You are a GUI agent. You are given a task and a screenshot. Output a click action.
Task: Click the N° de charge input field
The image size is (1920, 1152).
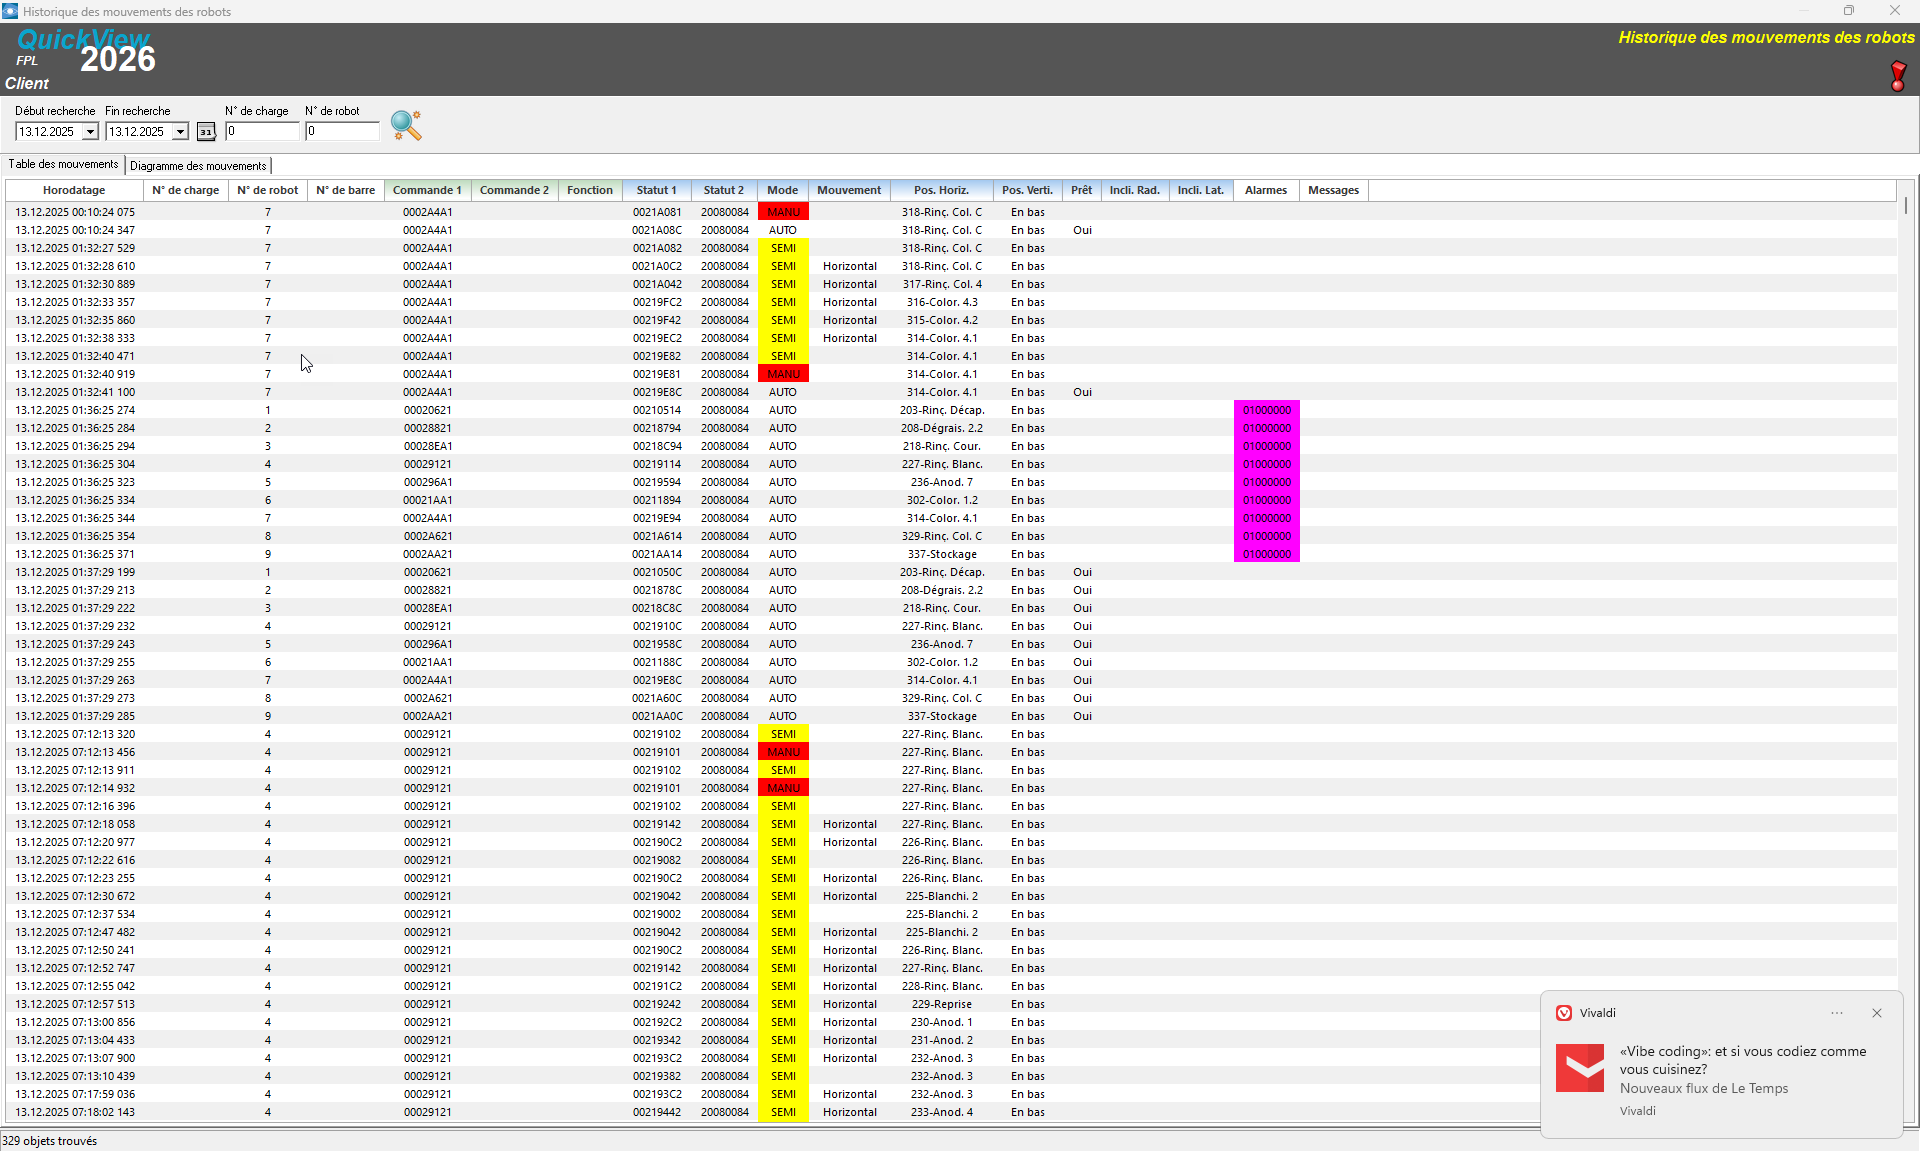(262, 131)
